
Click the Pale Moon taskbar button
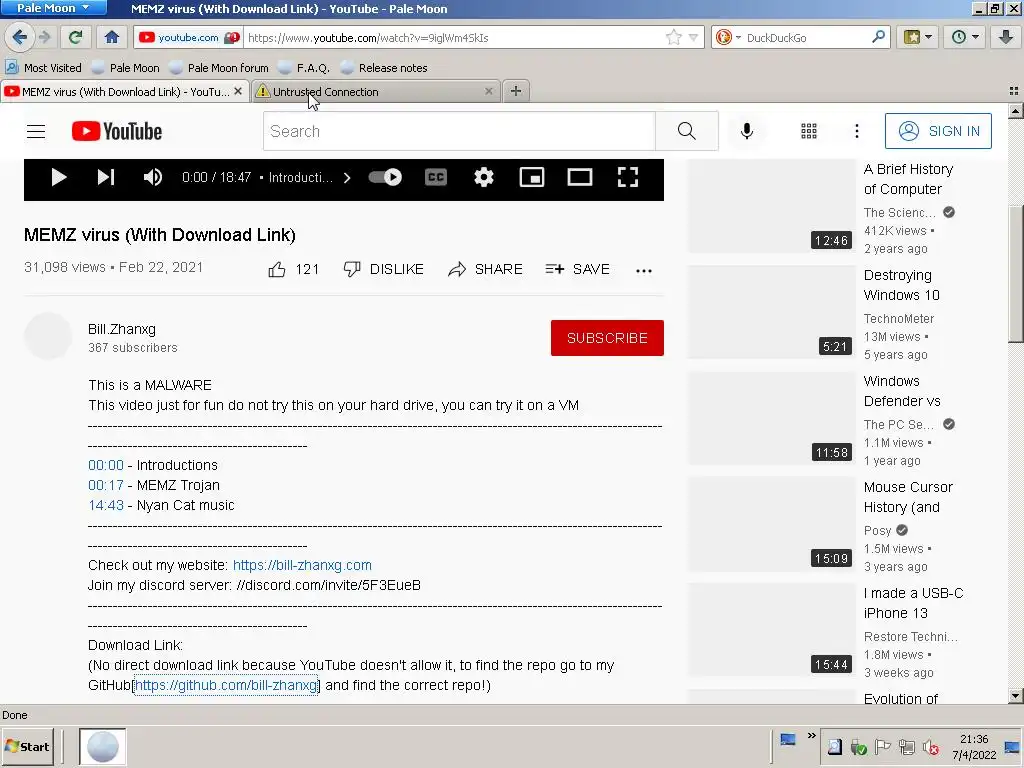[x=103, y=746]
